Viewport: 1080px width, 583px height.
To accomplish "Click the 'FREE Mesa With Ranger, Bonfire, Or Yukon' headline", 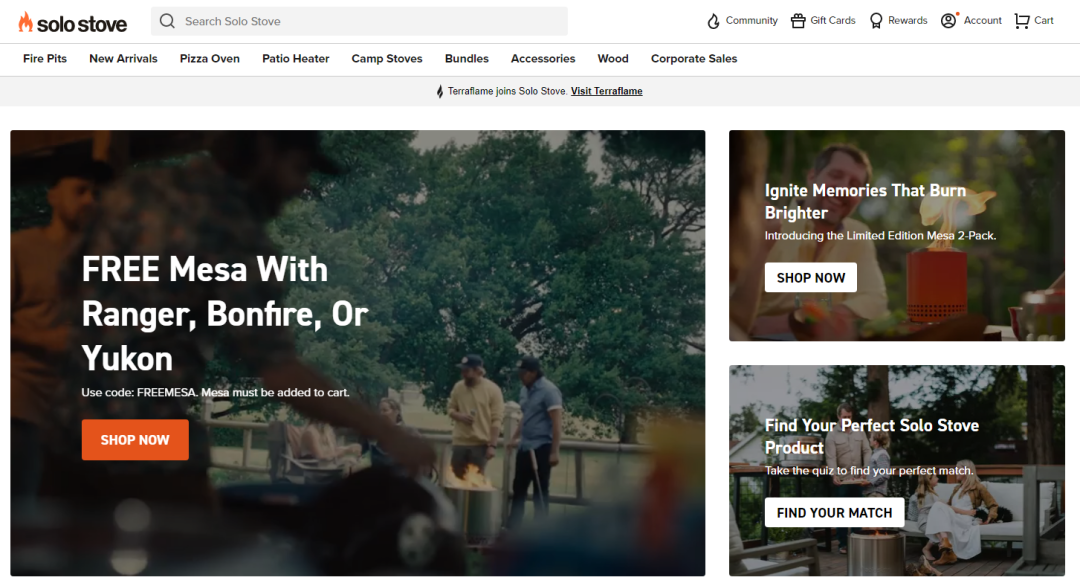I will 225,314.
